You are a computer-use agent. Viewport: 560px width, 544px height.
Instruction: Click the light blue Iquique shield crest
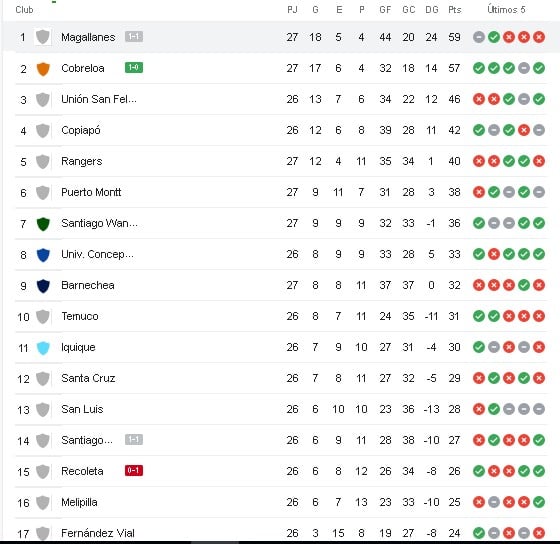tap(43, 348)
